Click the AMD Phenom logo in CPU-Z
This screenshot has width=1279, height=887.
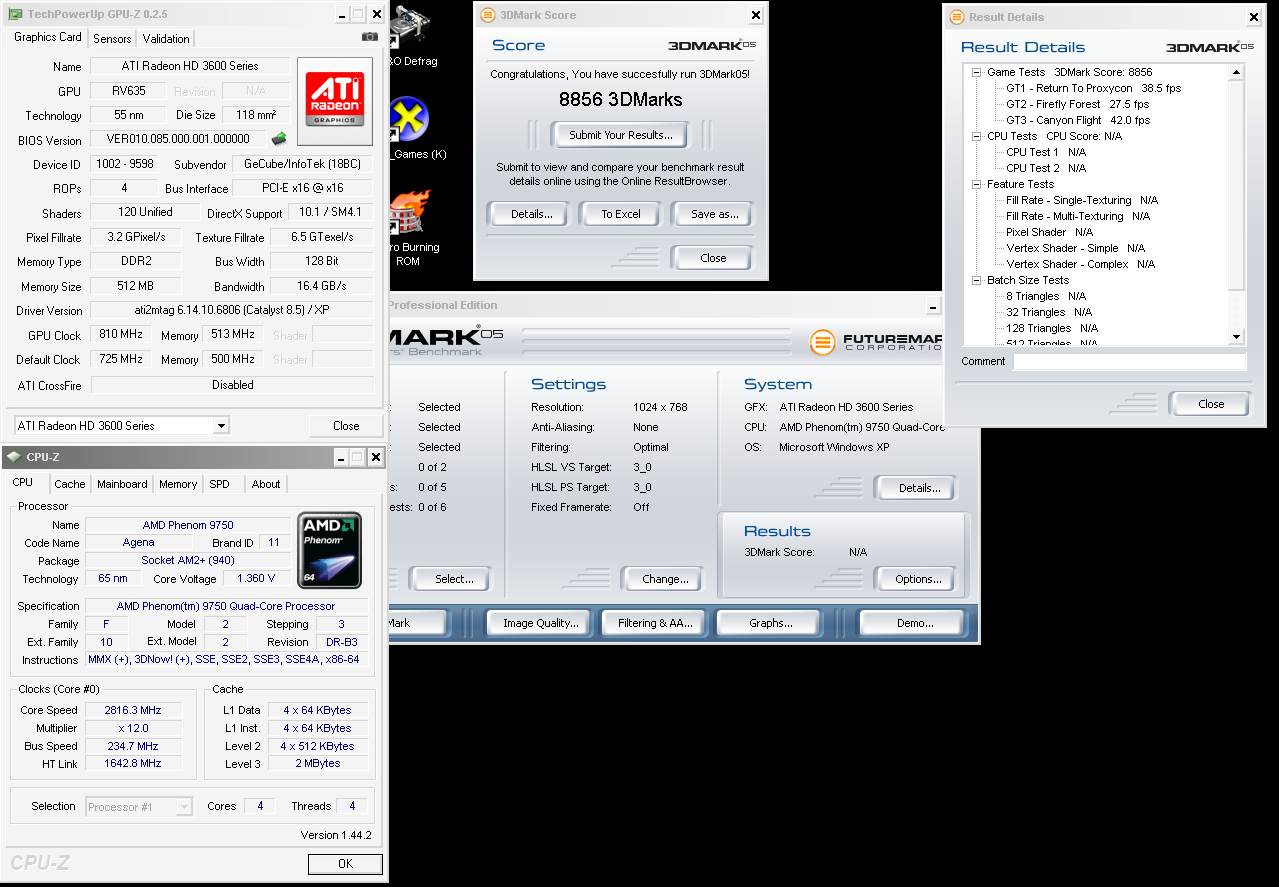coord(329,550)
